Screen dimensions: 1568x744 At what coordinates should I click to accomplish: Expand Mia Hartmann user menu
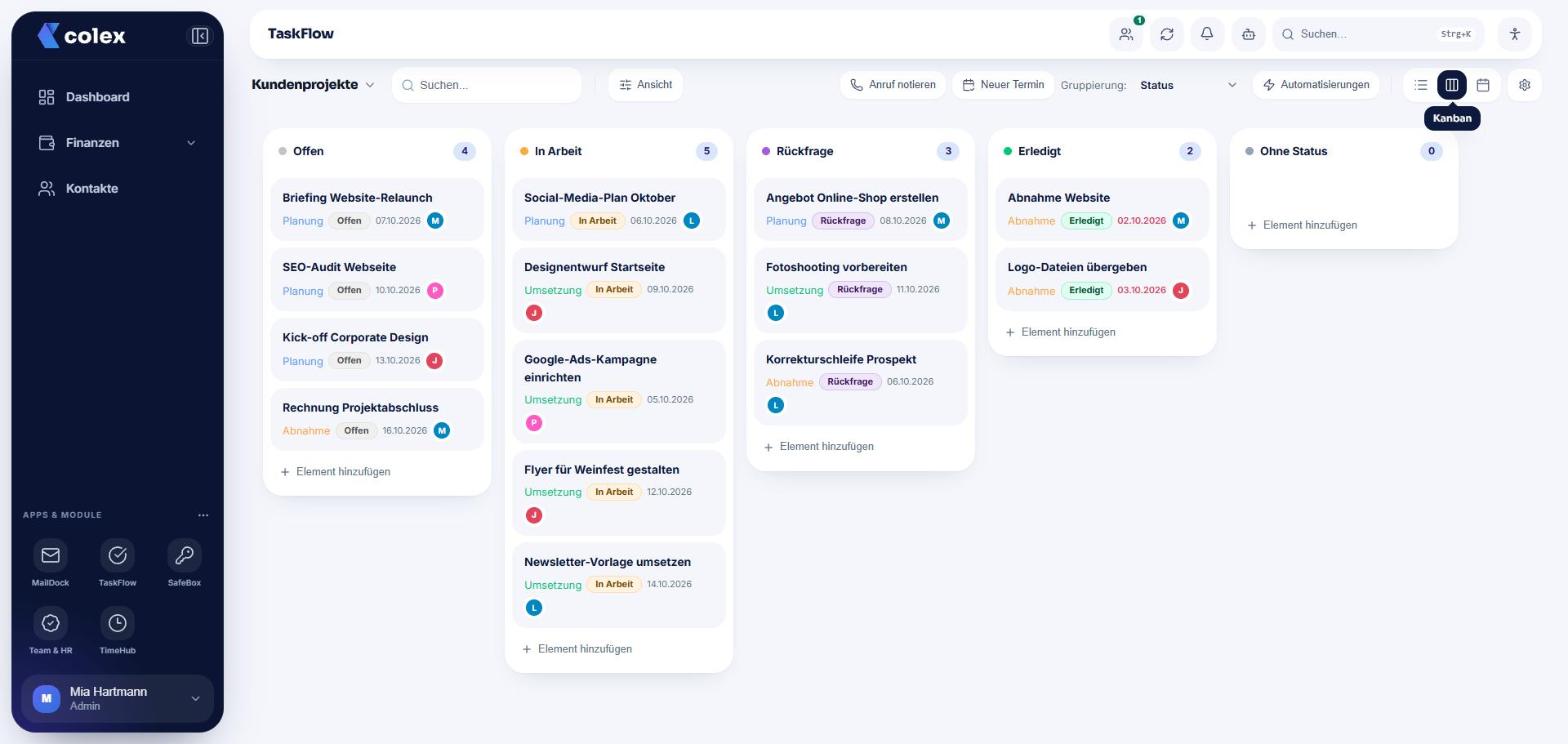coord(117,698)
